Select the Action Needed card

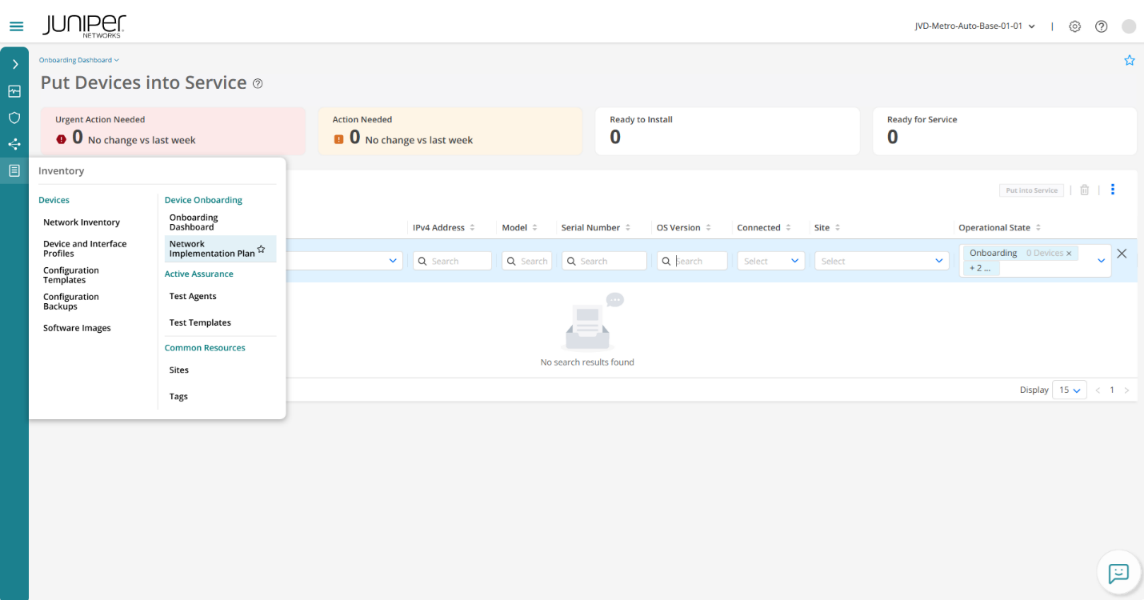point(450,131)
